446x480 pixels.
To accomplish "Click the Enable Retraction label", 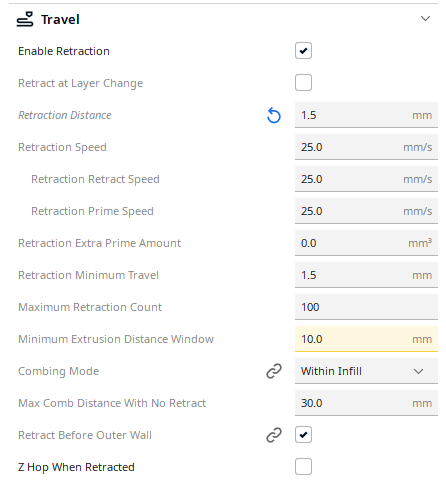I will click(64, 51).
